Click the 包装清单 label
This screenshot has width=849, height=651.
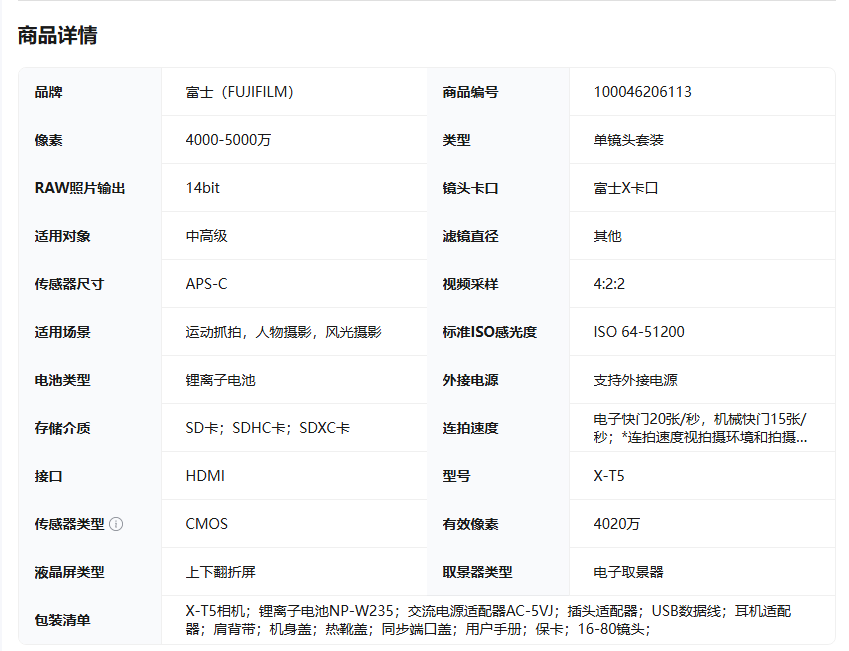click(x=63, y=620)
